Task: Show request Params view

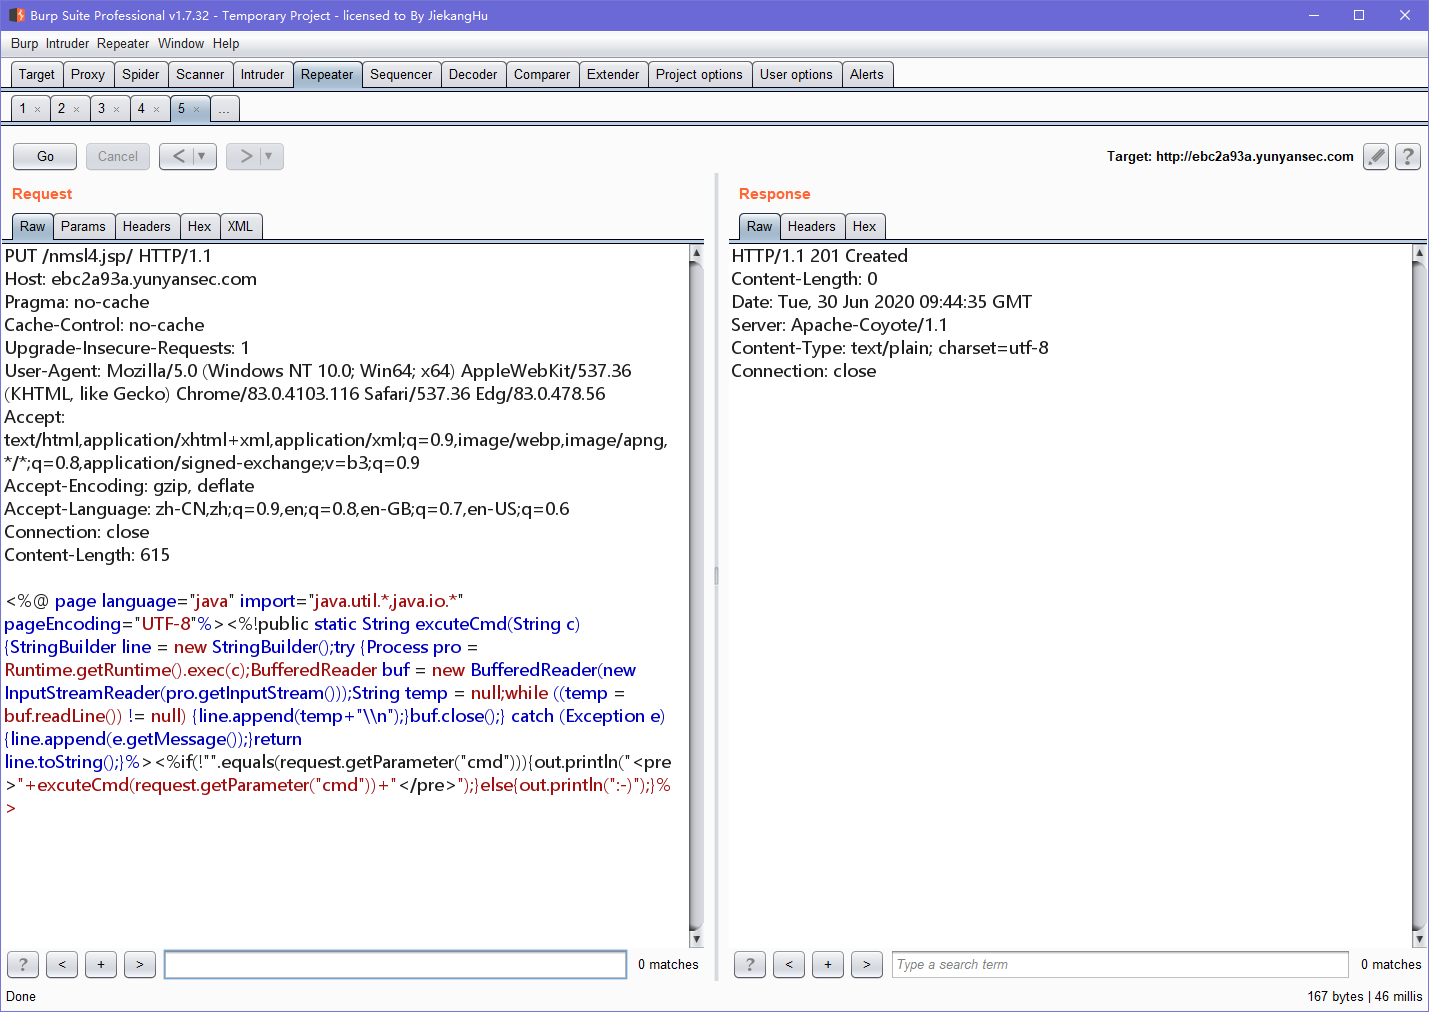Action: [83, 226]
